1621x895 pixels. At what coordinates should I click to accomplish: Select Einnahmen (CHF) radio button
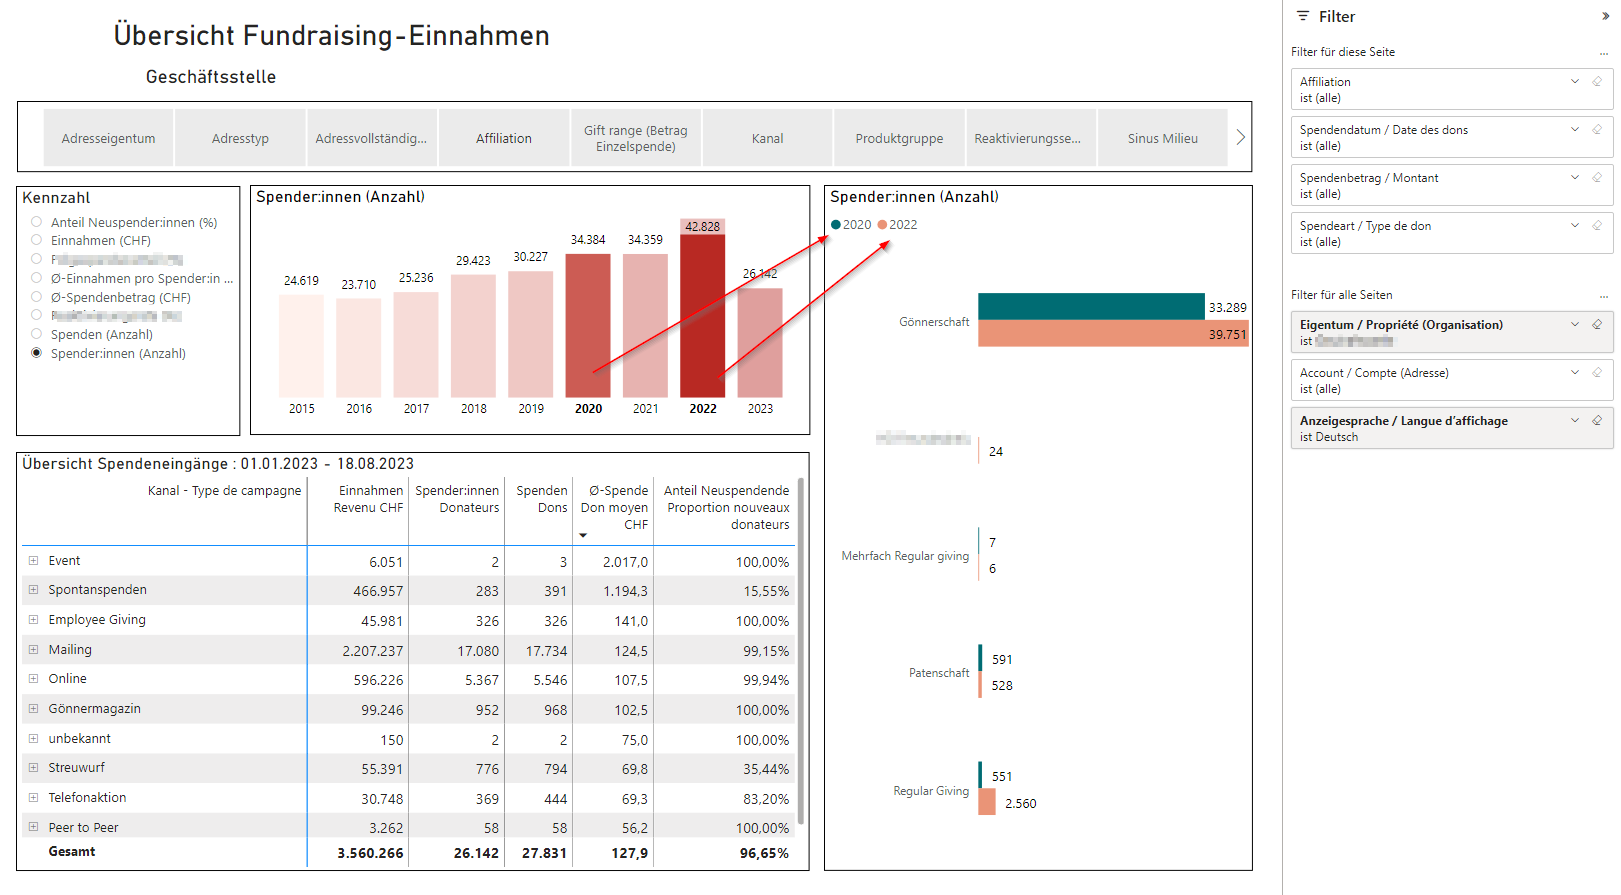[37, 240]
